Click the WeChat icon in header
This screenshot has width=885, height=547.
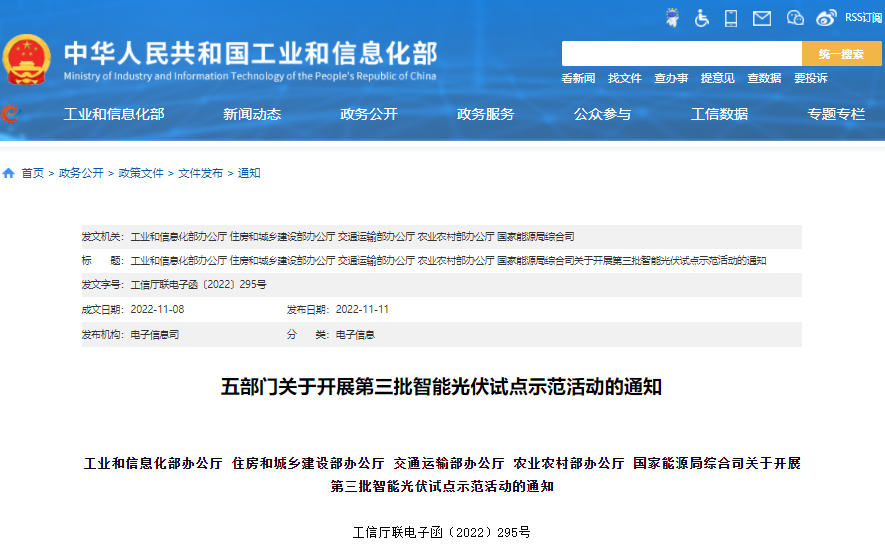click(795, 17)
